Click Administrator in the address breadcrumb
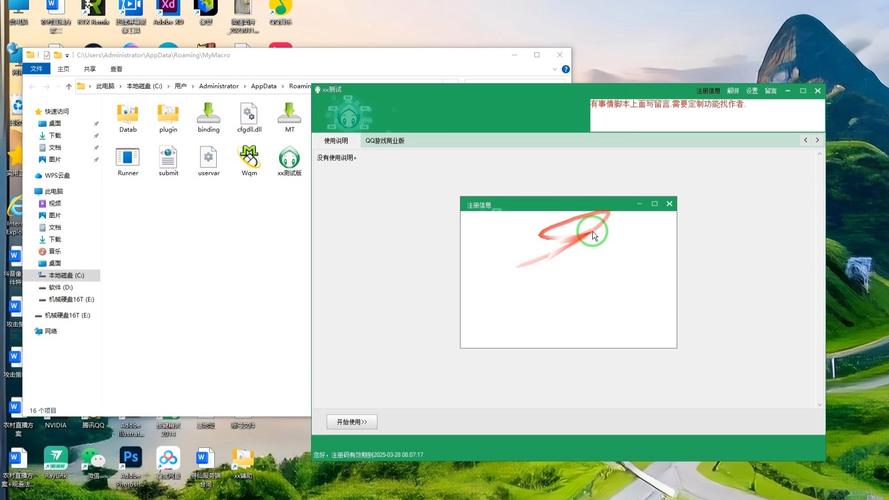The width and height of the screenshot is (889, 500). click(x=219, y=86)
